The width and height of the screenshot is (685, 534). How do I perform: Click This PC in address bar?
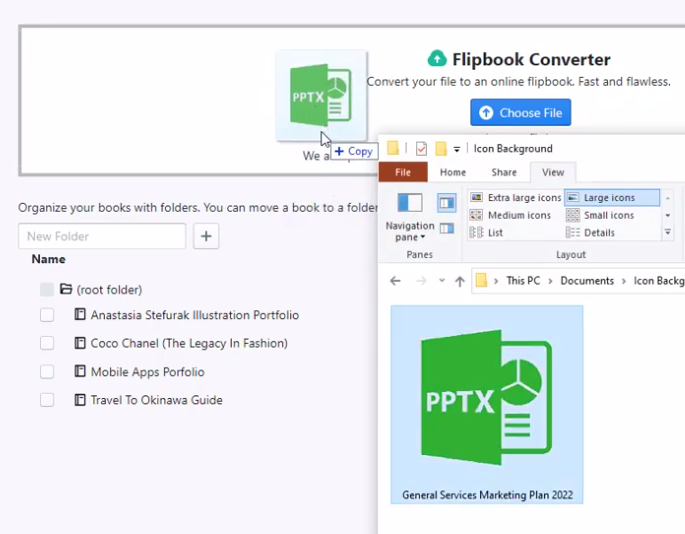(523, 281)
